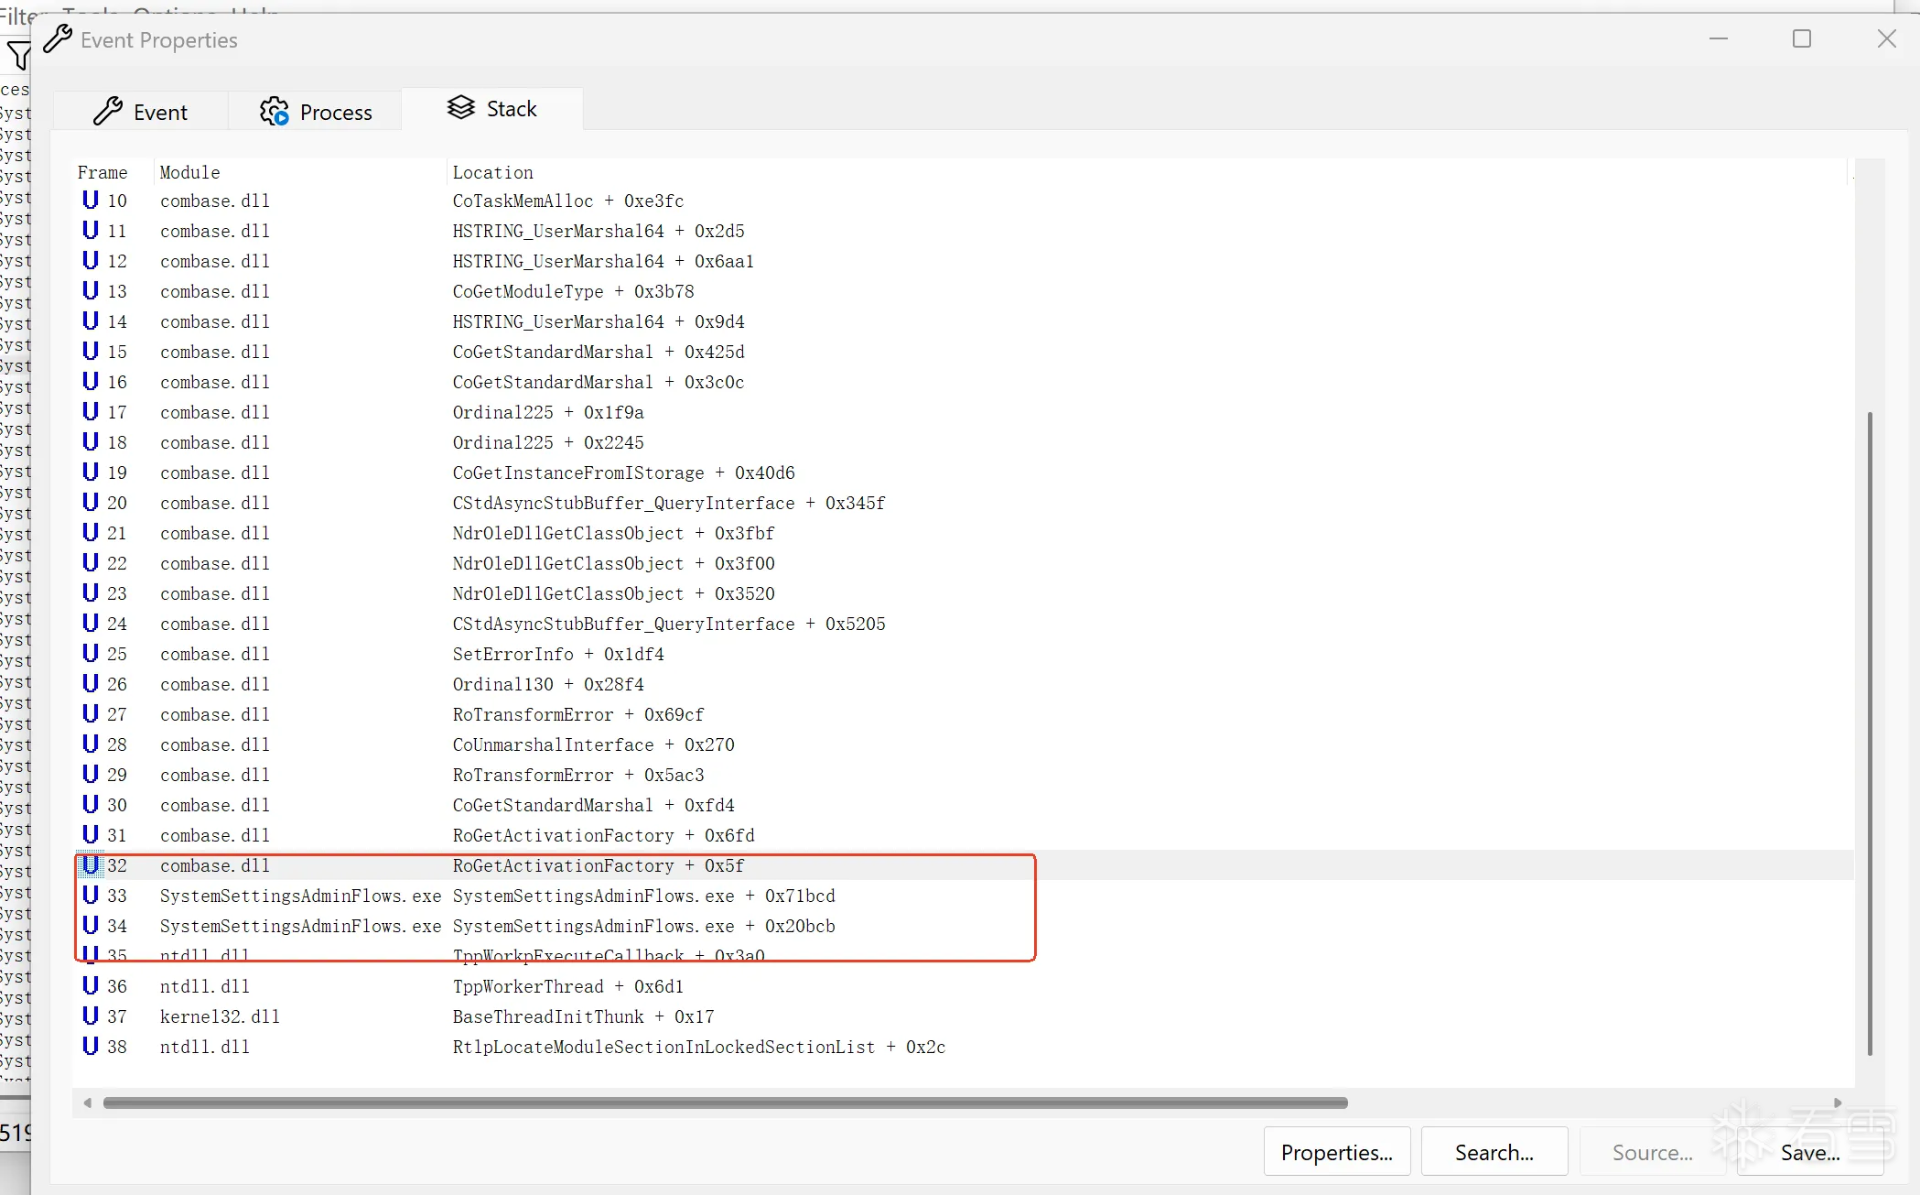Click the filter funnel icon behind dialog

pyautogui.click(x=18, y=56)
